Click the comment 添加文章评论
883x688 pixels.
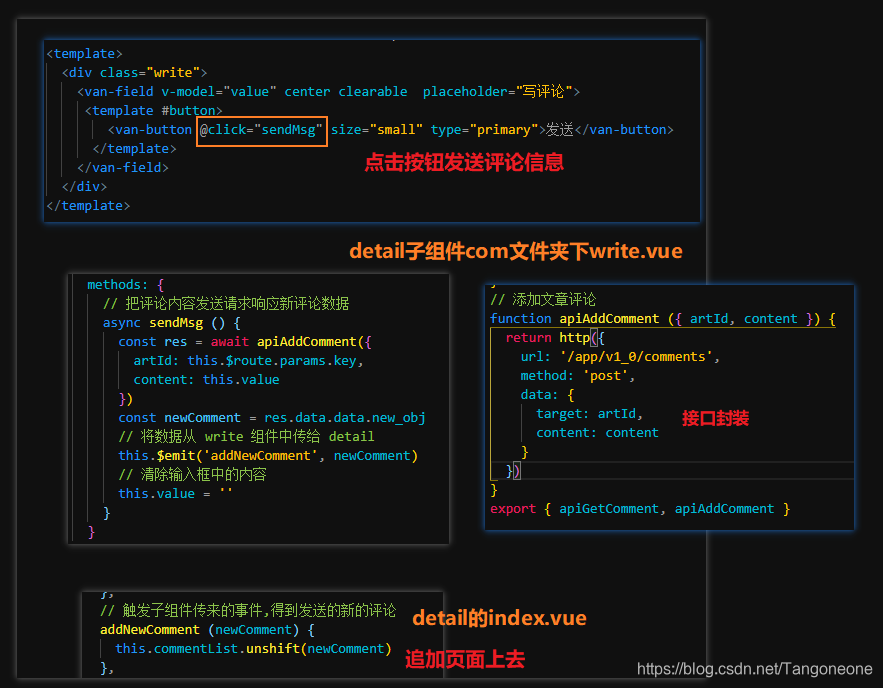click(543, 300)
